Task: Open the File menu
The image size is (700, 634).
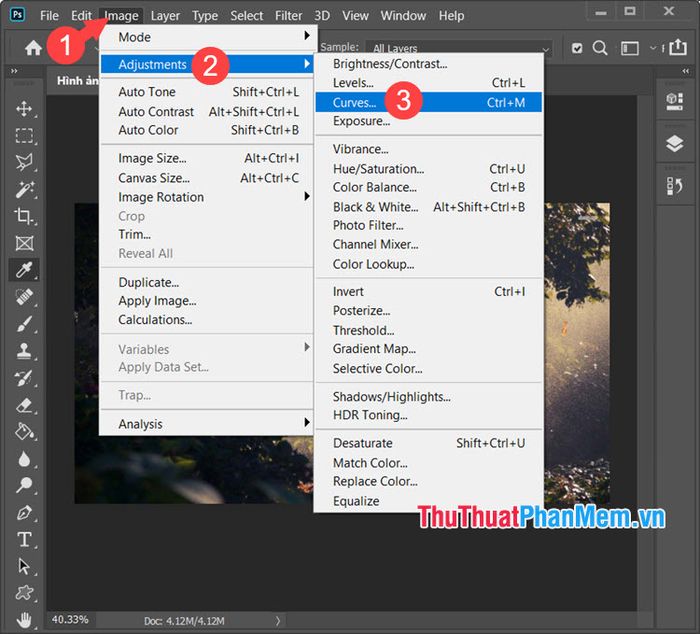Action: pos(49,16)
